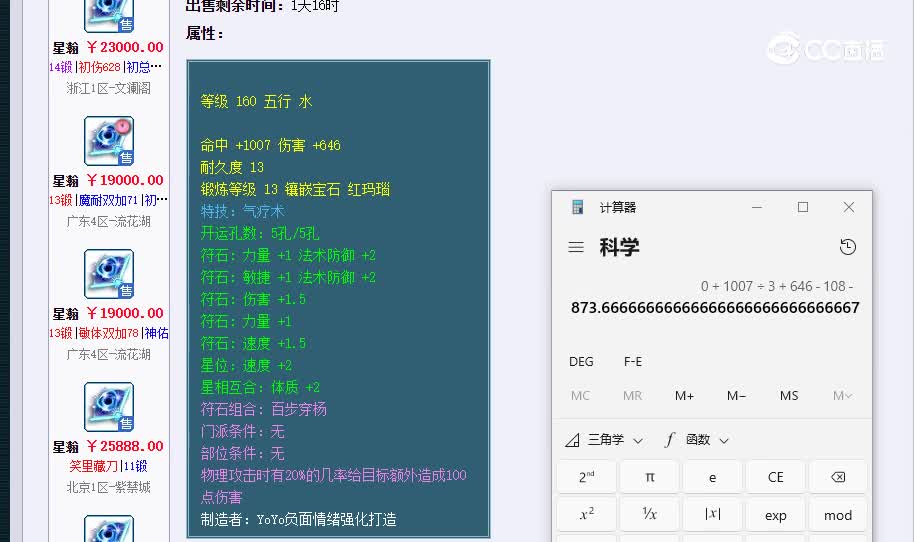
Task: Show the calculator history
Action: pos(848,247)
